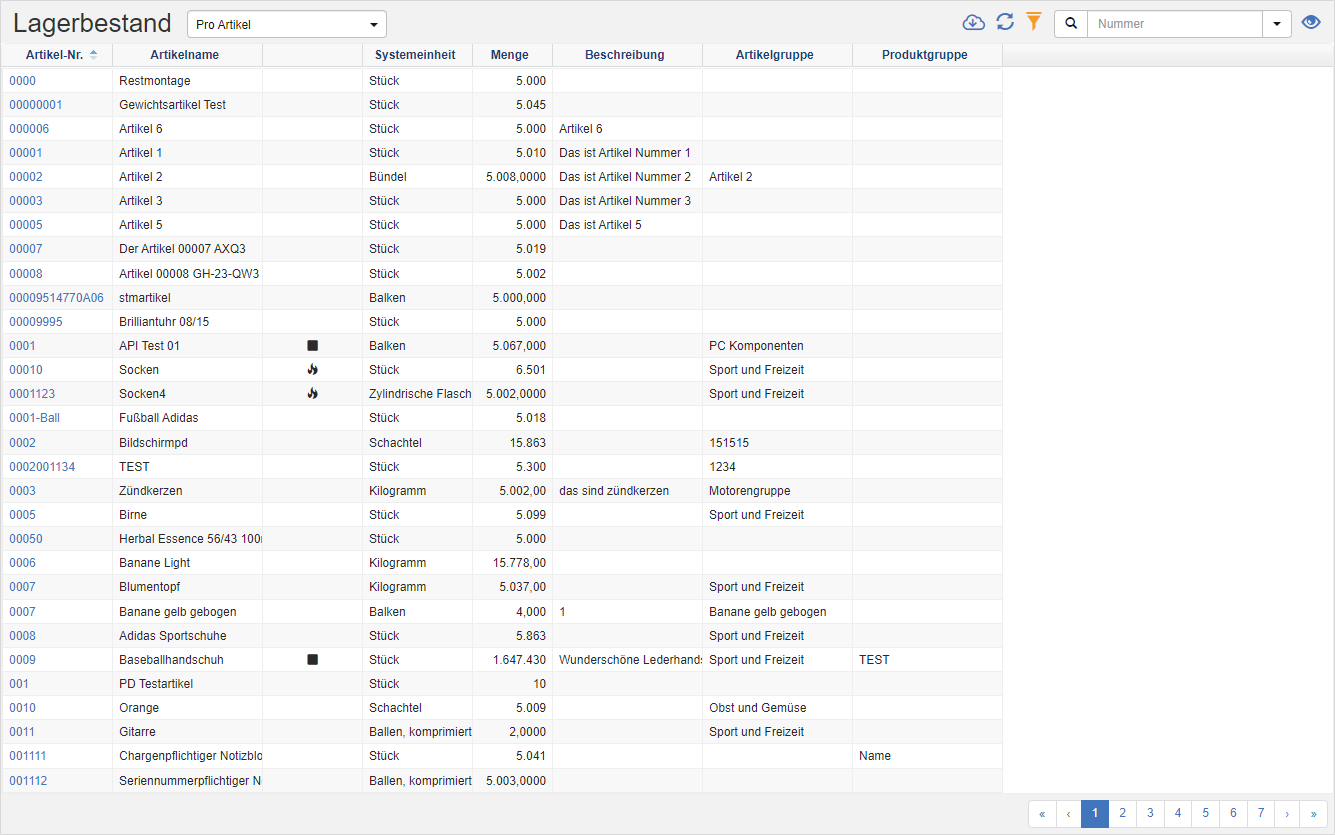The image size is (1335, 835).
Task: Click the flame icon for Socken
Action: pyautogui.click(x=312, y=370)
